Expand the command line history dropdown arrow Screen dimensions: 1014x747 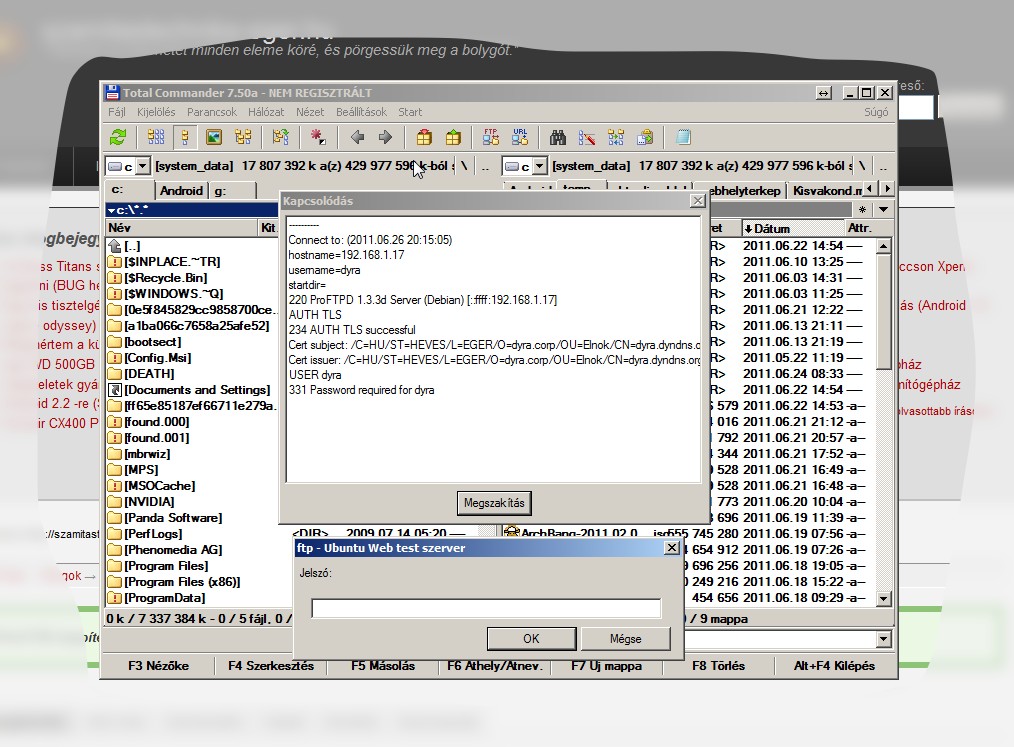(883, 639)
